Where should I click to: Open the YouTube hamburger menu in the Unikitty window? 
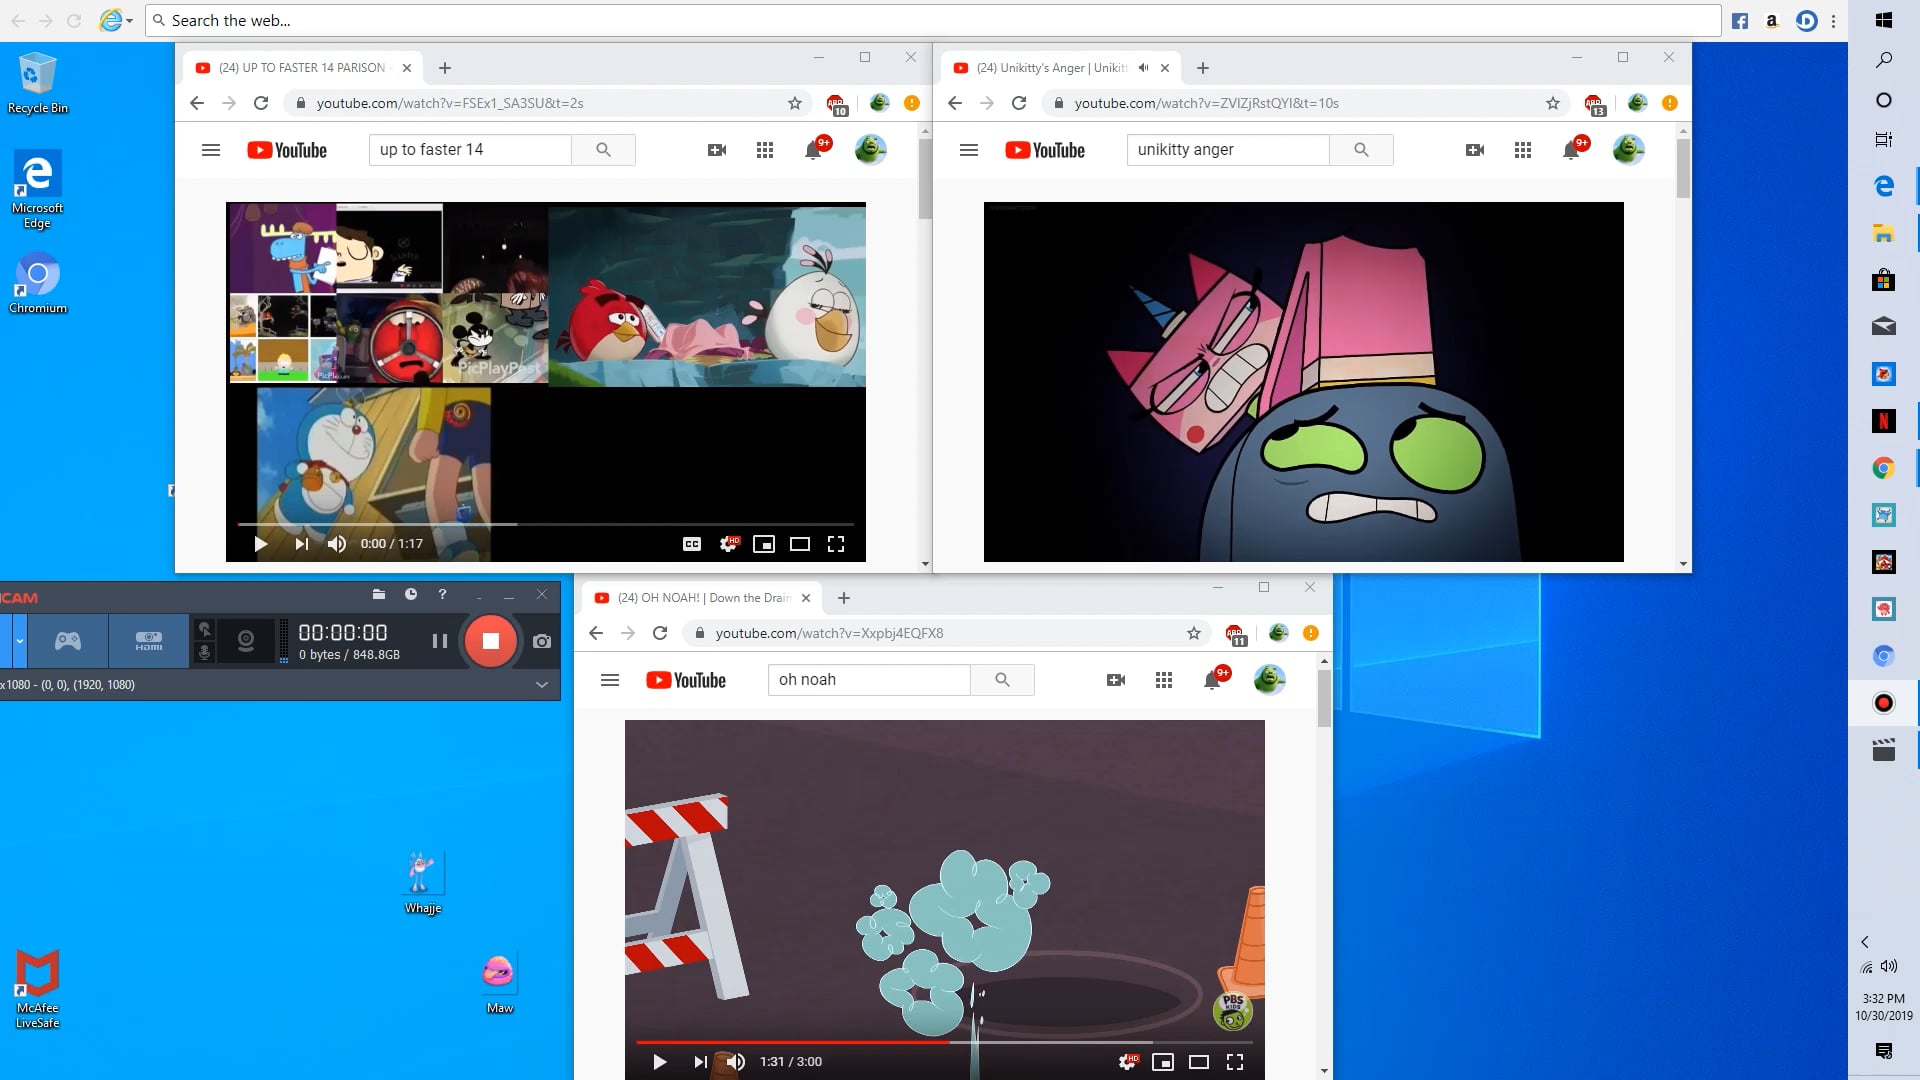pyautogui.click(x=968, y=150)
